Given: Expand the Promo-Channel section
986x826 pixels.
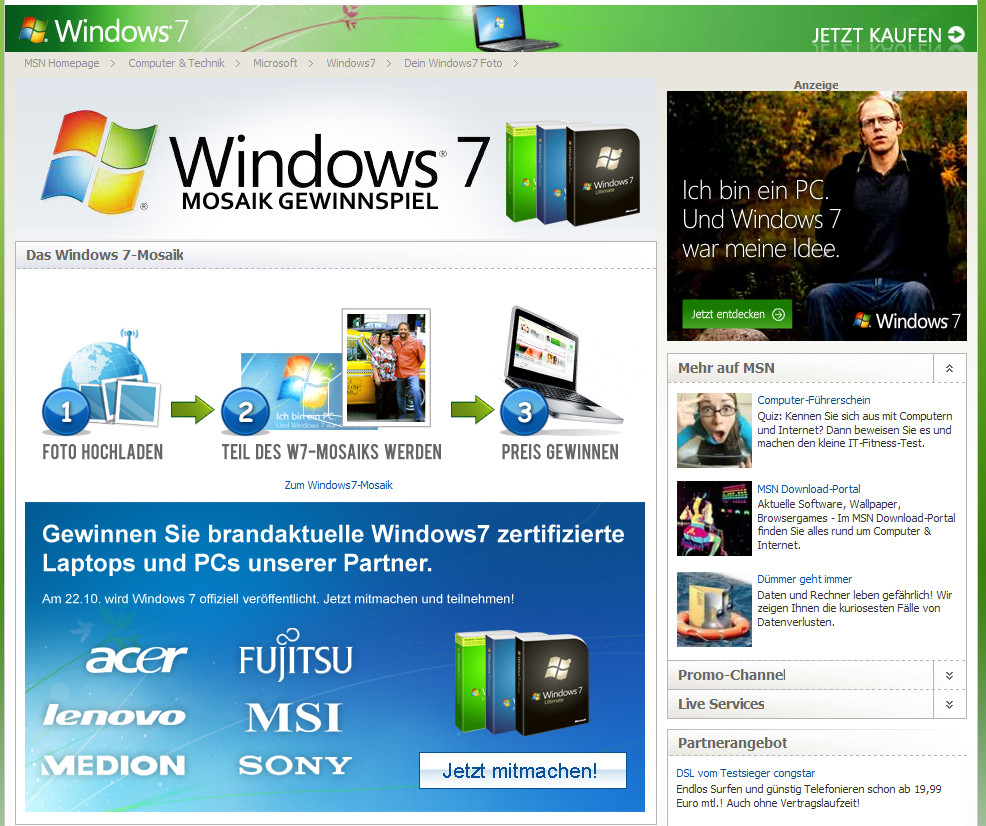Looking at the screenshot, I should pyautogui.click(x=950, y=675).
